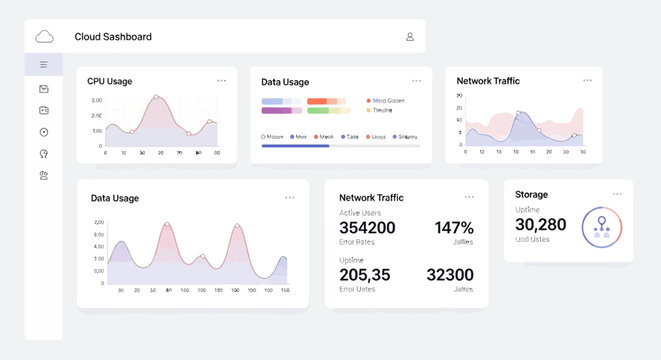The height and width of the screenshot is (360, 661).
Task: Click the CPU Usage chart peak marker
Action: 156,97
